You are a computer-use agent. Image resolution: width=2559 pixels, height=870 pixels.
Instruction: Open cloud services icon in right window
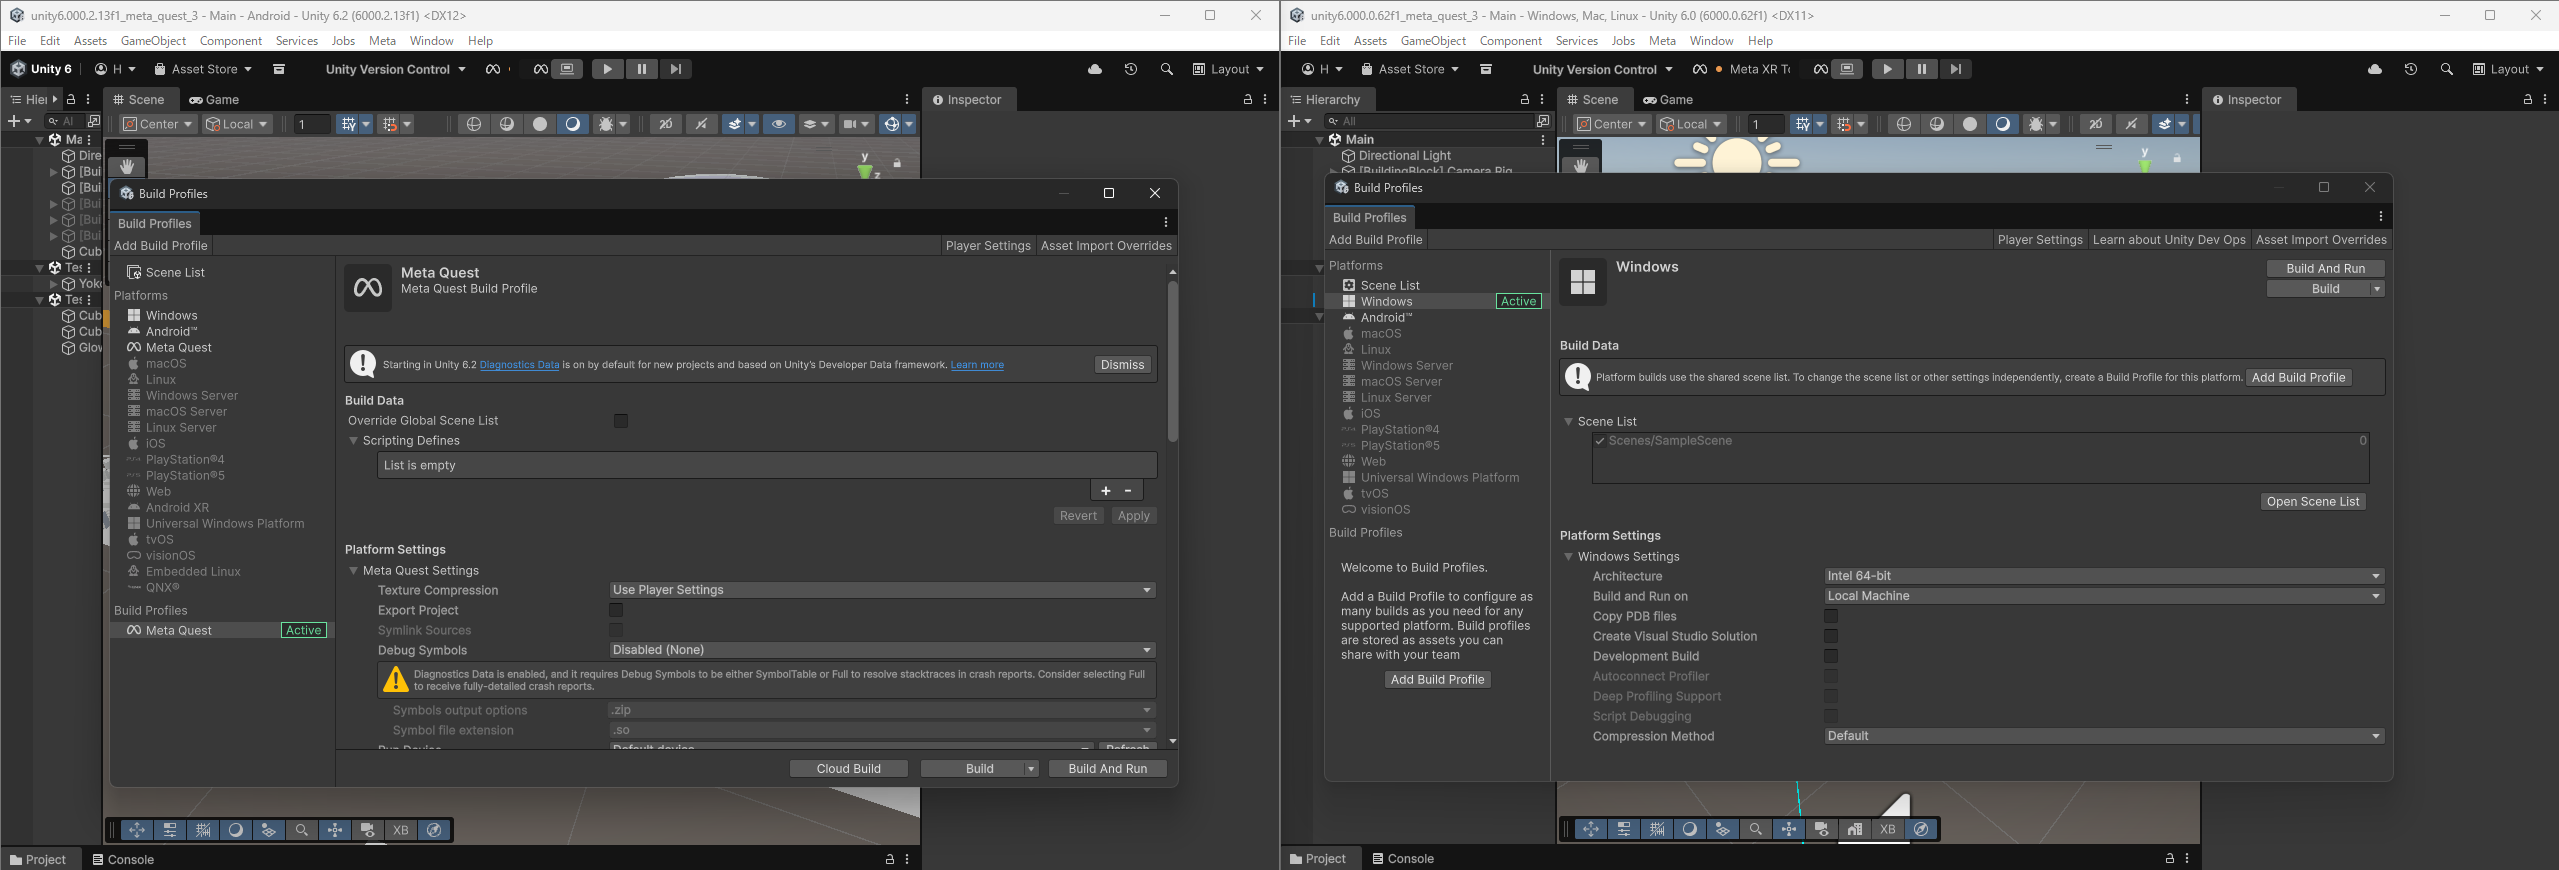point(2375,69)
